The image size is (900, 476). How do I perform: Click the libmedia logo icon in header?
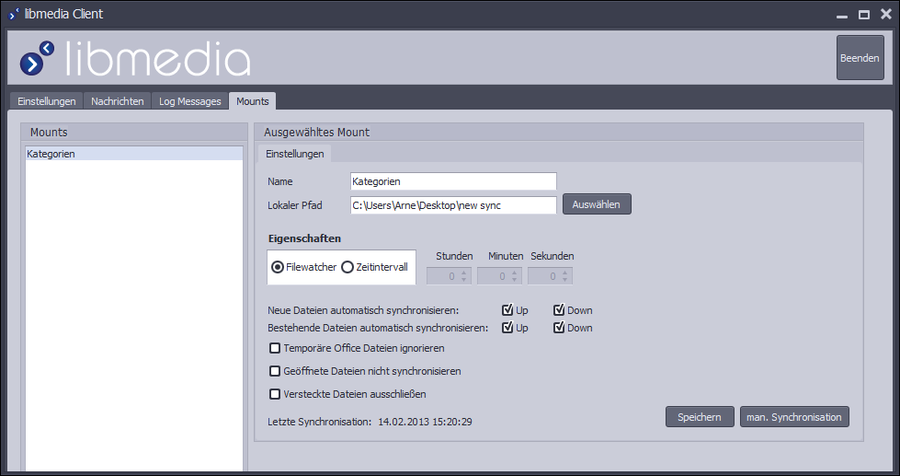tap(37, 58)
